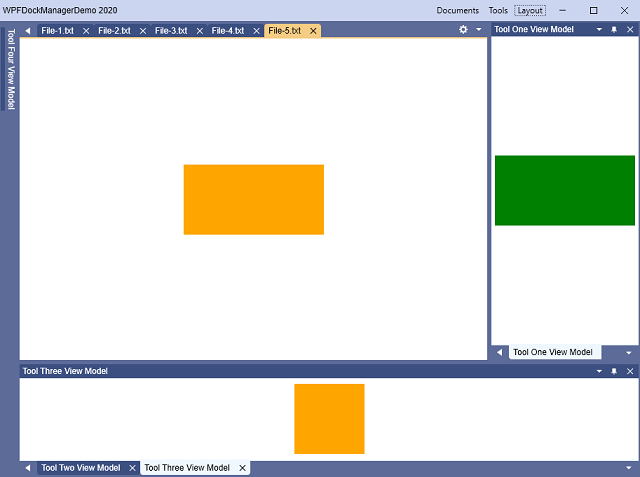Image resolution: width=640 pixels, height=477 pixels.
Task: Close the WPFDockManagerDemo 2020 window
Action: point(624,11)
